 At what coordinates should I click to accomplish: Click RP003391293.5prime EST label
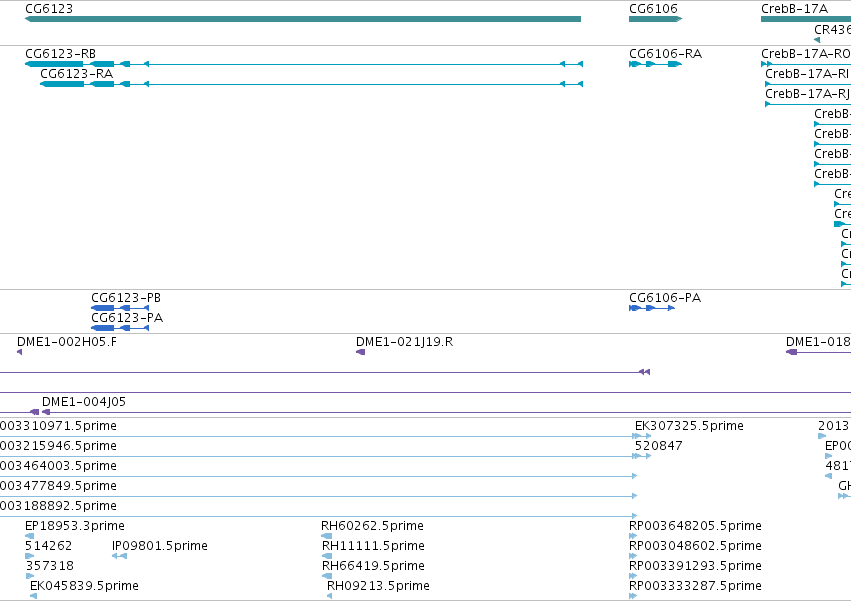[x=695, y=566]
